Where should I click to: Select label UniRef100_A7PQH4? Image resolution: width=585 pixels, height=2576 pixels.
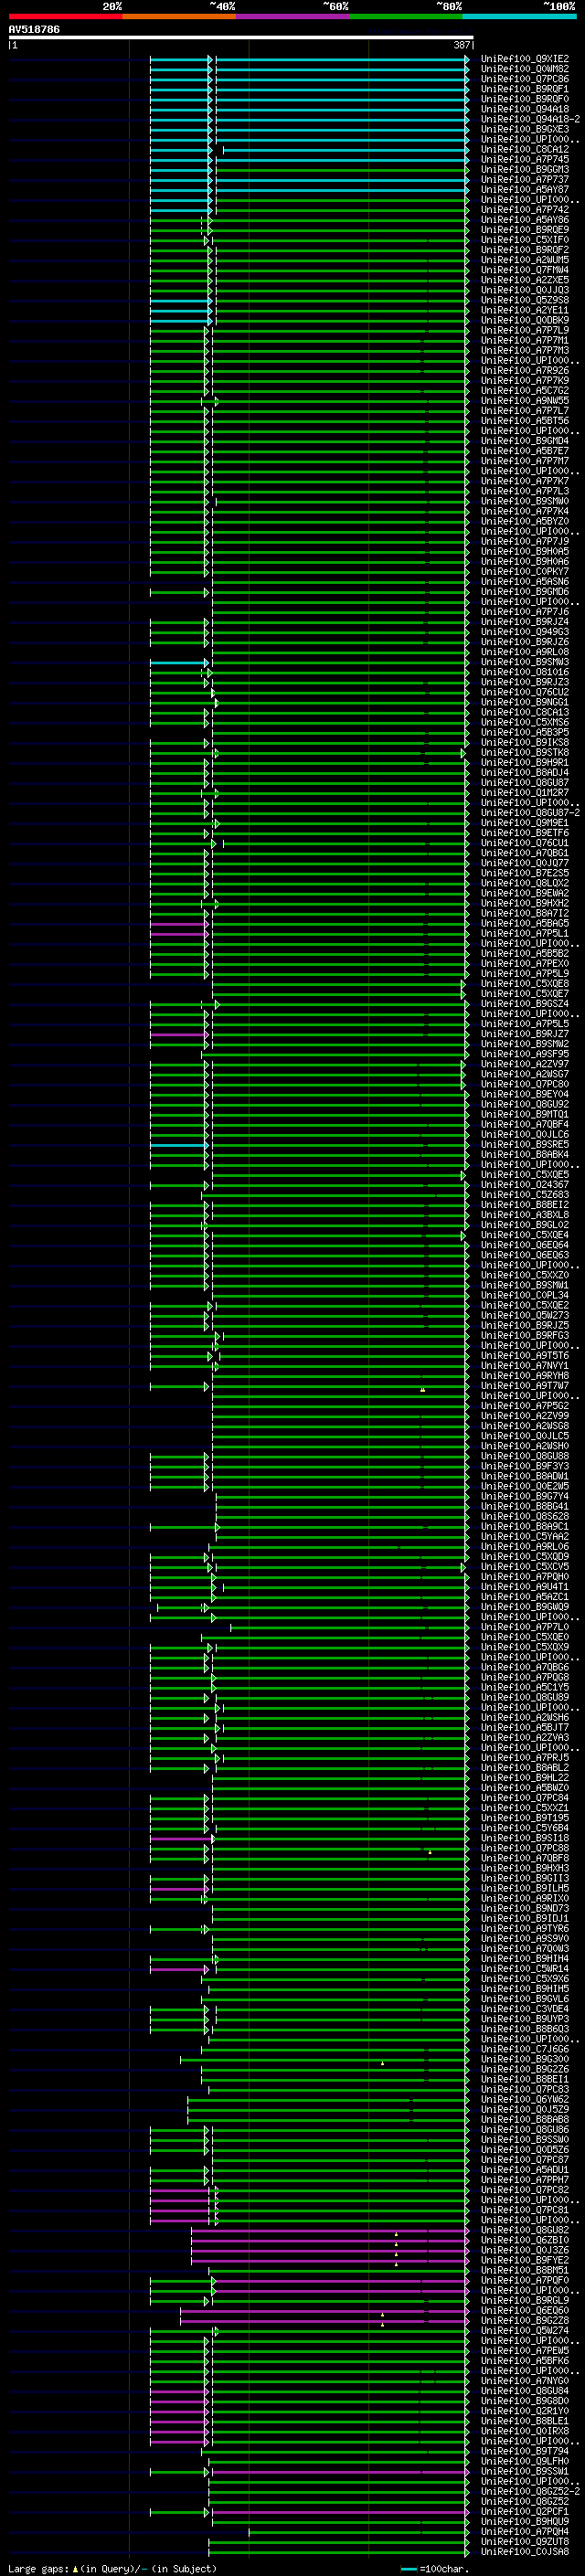coord(524,2532)
